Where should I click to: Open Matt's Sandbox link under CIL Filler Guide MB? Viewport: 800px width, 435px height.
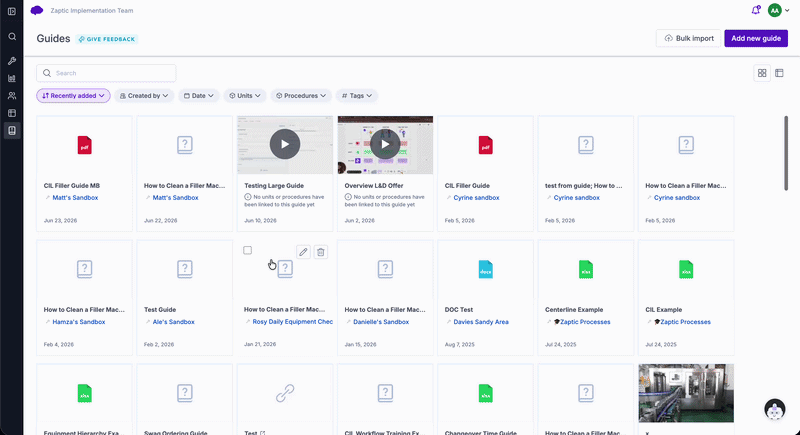(x=75, y=197)
